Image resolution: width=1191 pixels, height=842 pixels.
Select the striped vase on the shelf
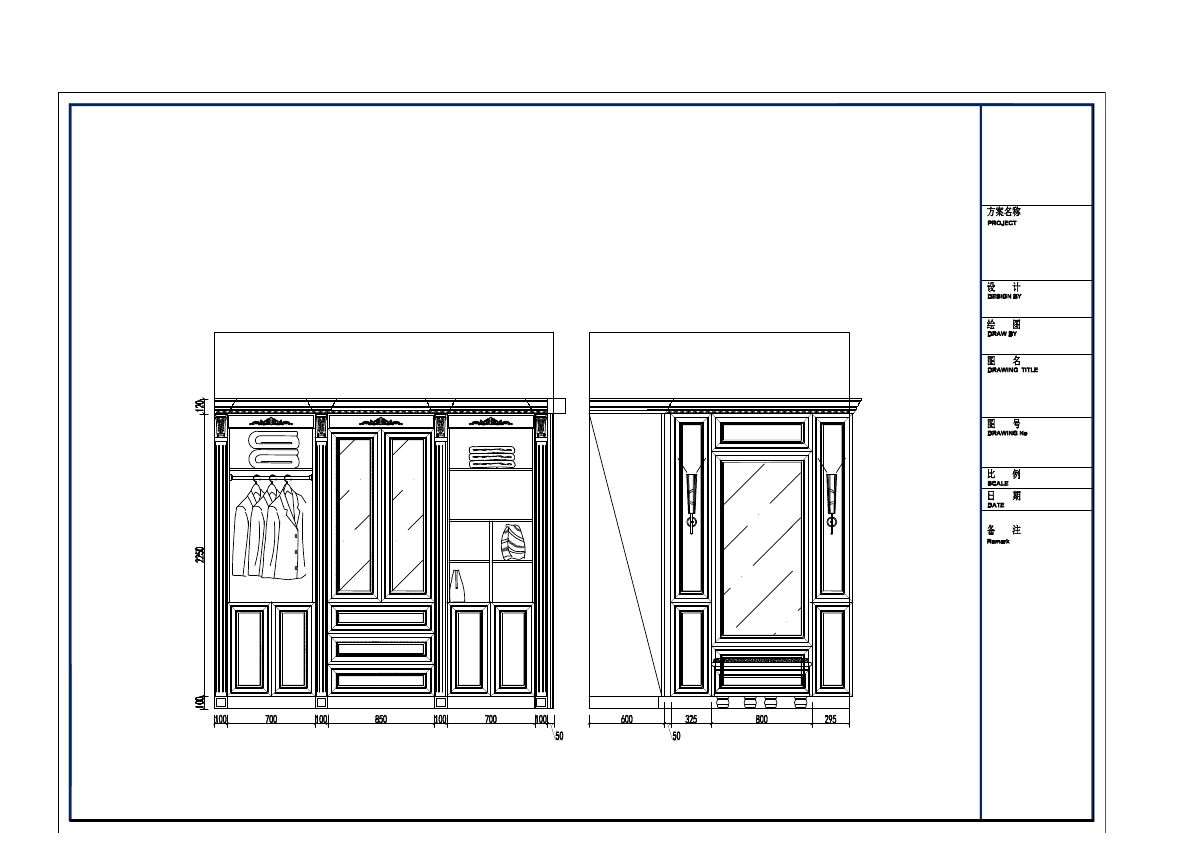[512, 542]
